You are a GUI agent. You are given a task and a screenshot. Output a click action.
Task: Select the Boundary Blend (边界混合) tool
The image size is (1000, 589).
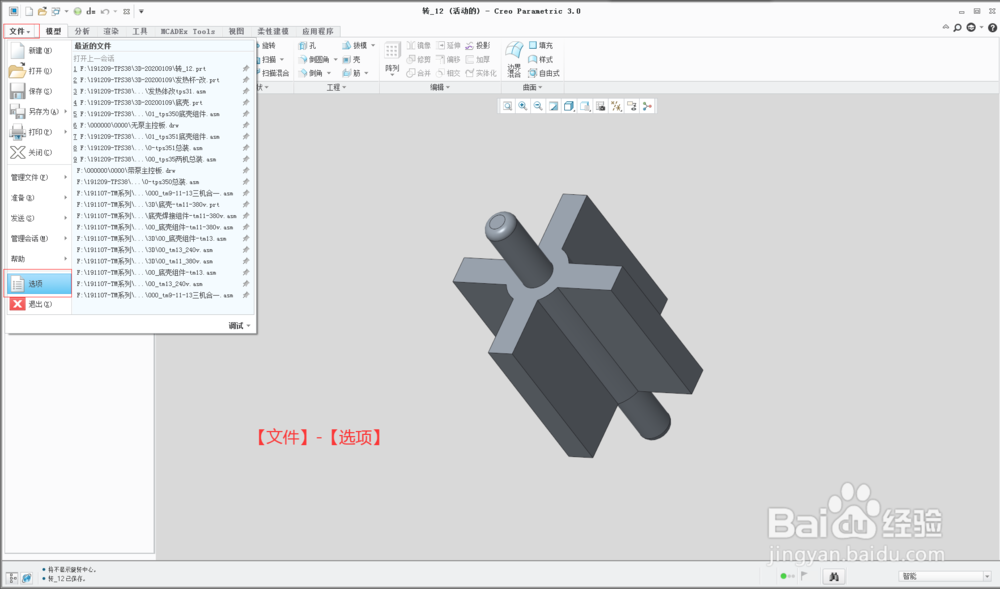[514, 59]
